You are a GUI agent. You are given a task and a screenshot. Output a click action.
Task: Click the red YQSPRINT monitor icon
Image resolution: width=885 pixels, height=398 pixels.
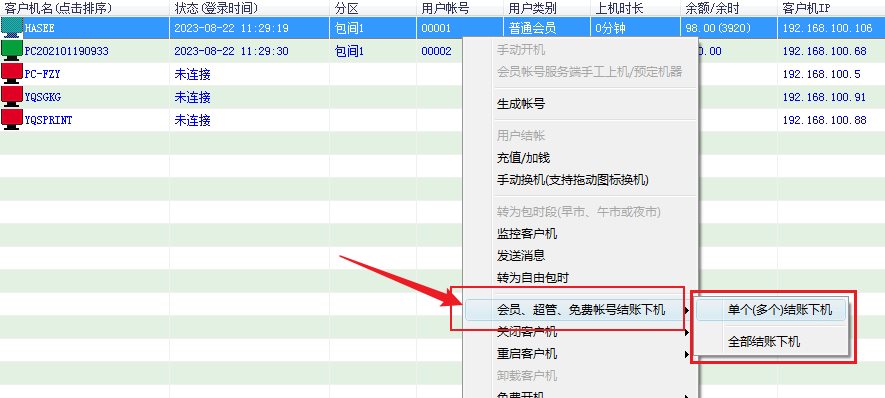[x=11, y=120]
